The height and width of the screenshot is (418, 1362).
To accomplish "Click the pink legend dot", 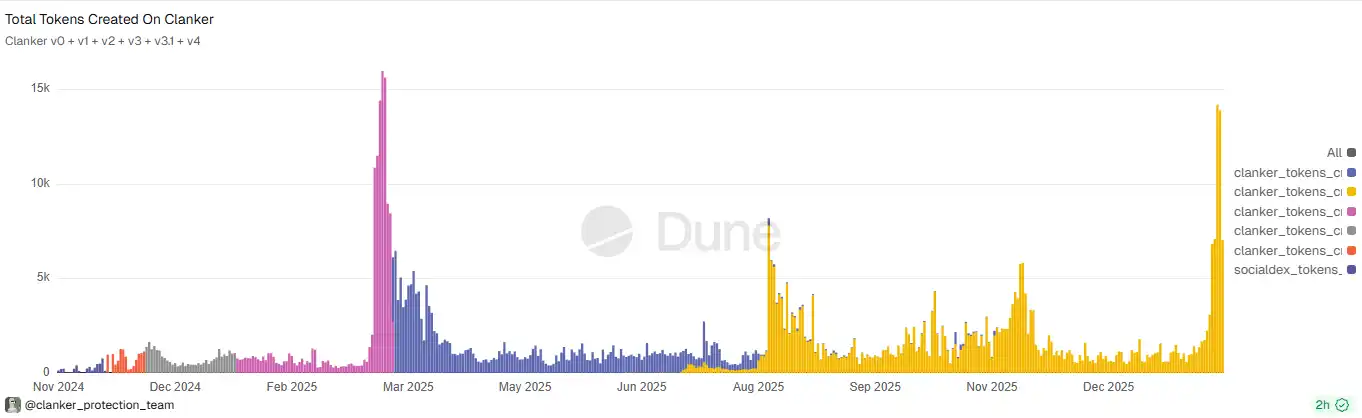I will point(1351,212).
